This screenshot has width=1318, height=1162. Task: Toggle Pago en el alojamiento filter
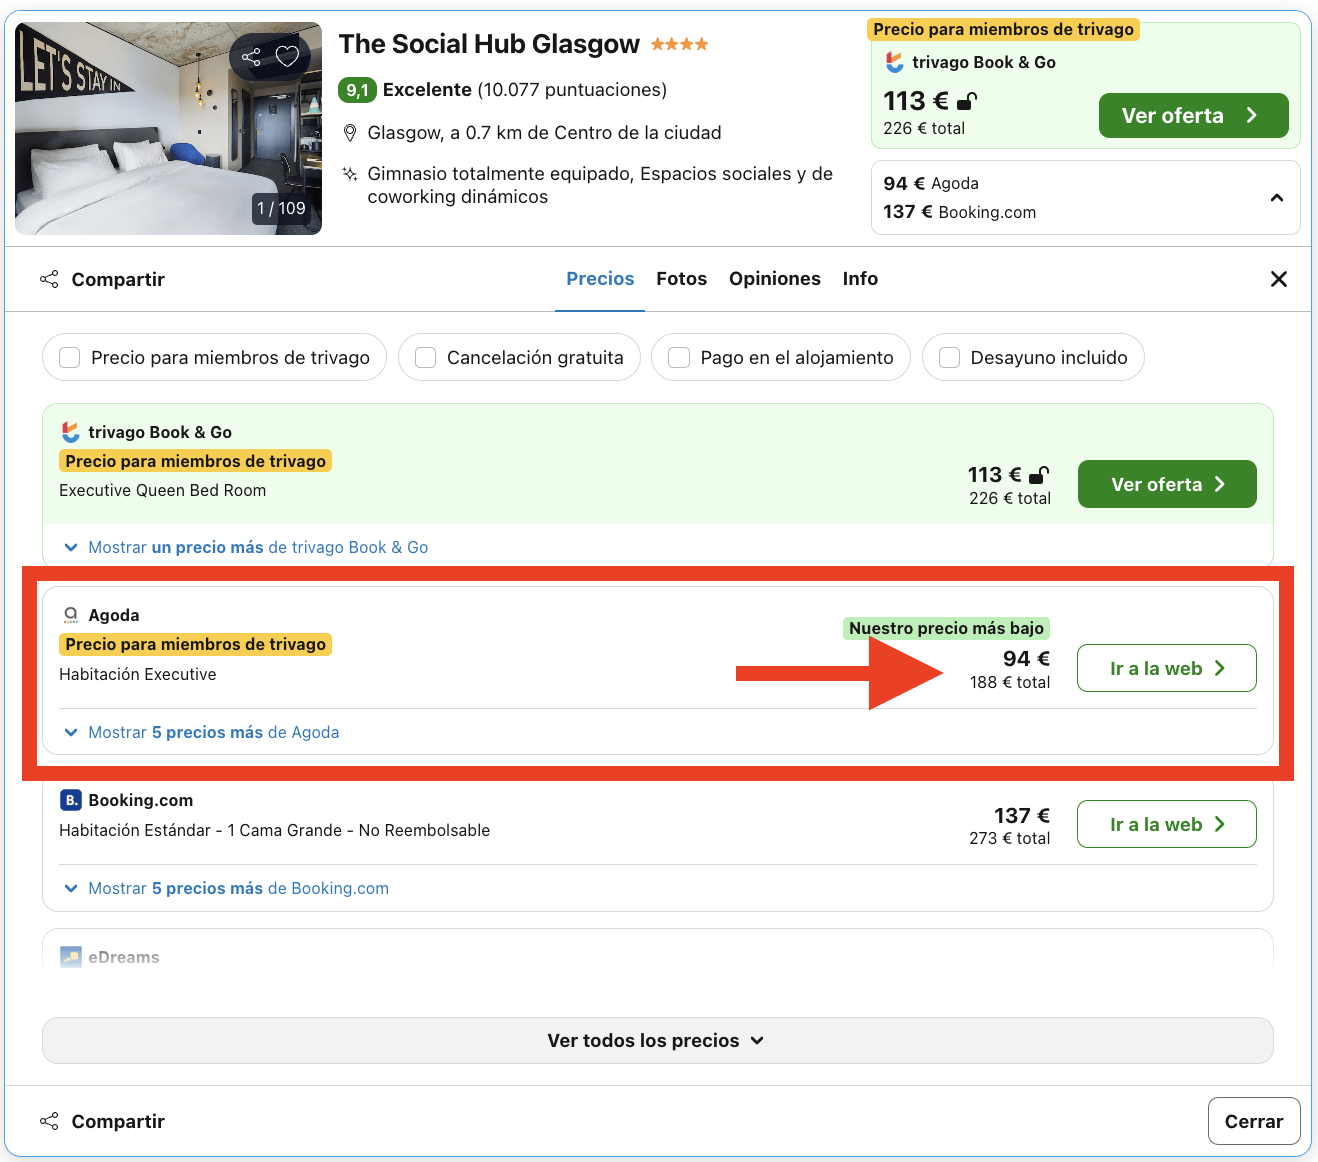point(679,358)
